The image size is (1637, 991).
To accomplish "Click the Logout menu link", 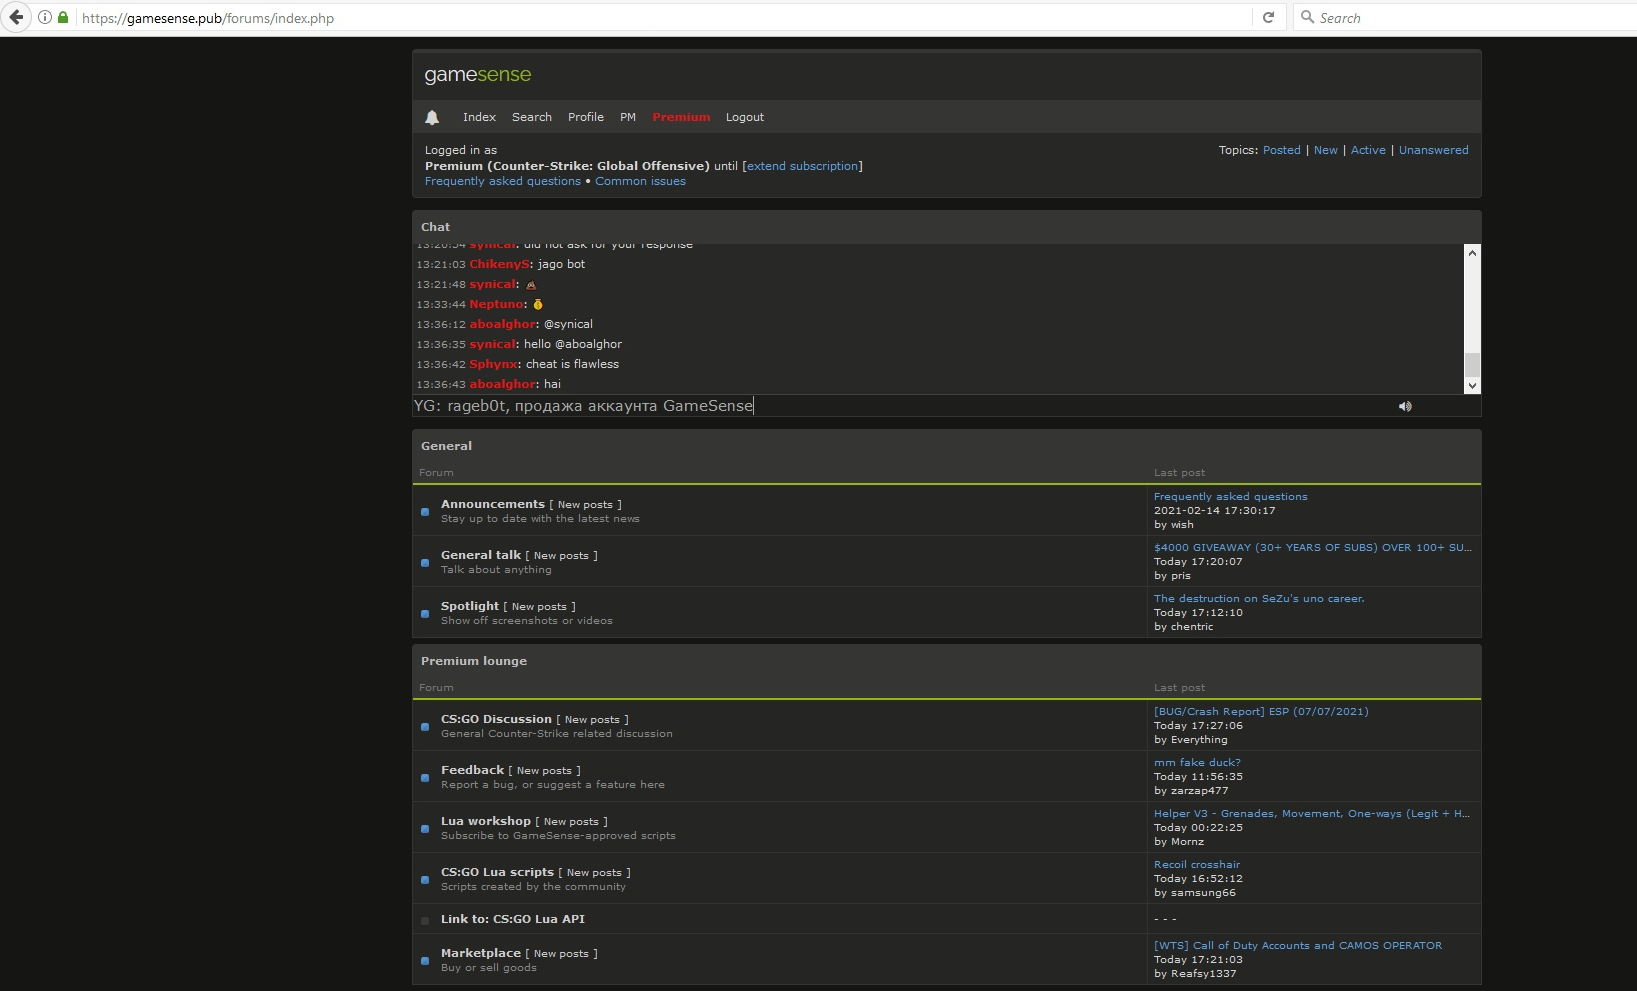I will pos(744,117).
